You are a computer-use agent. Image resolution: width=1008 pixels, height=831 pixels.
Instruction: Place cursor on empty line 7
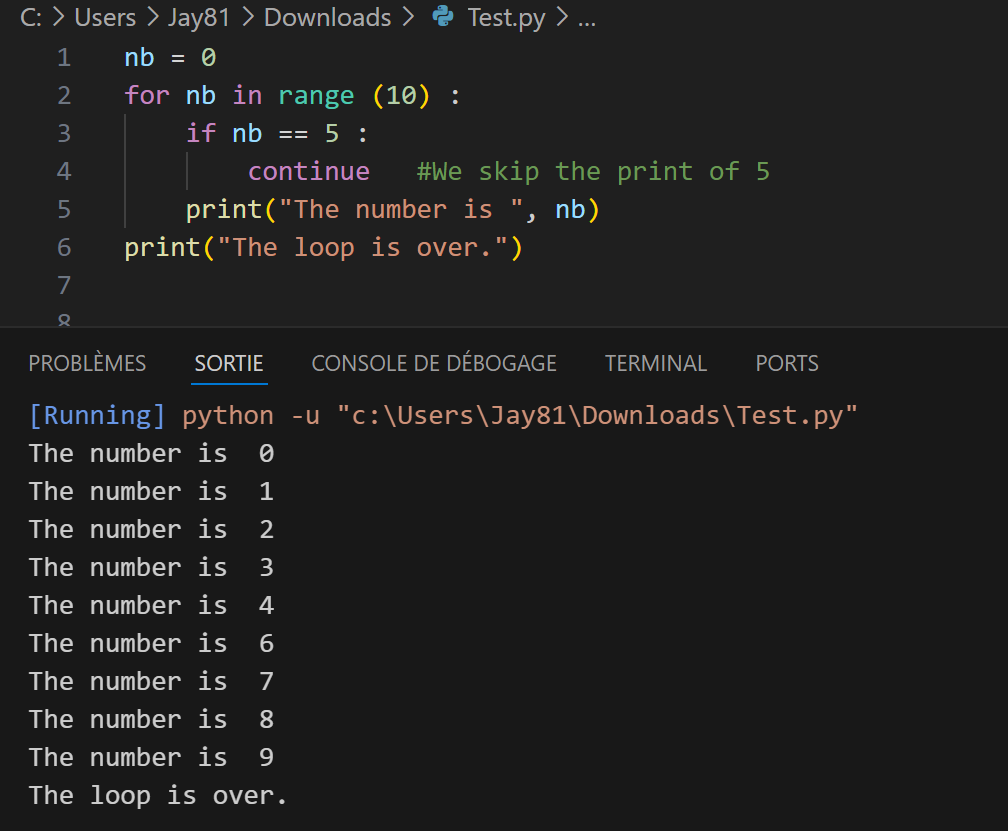(x=400, y=286)
